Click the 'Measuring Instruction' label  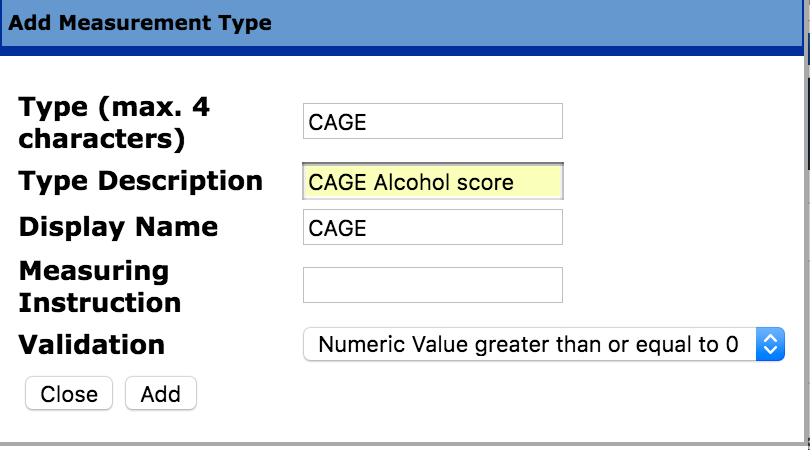click(100, 286)
